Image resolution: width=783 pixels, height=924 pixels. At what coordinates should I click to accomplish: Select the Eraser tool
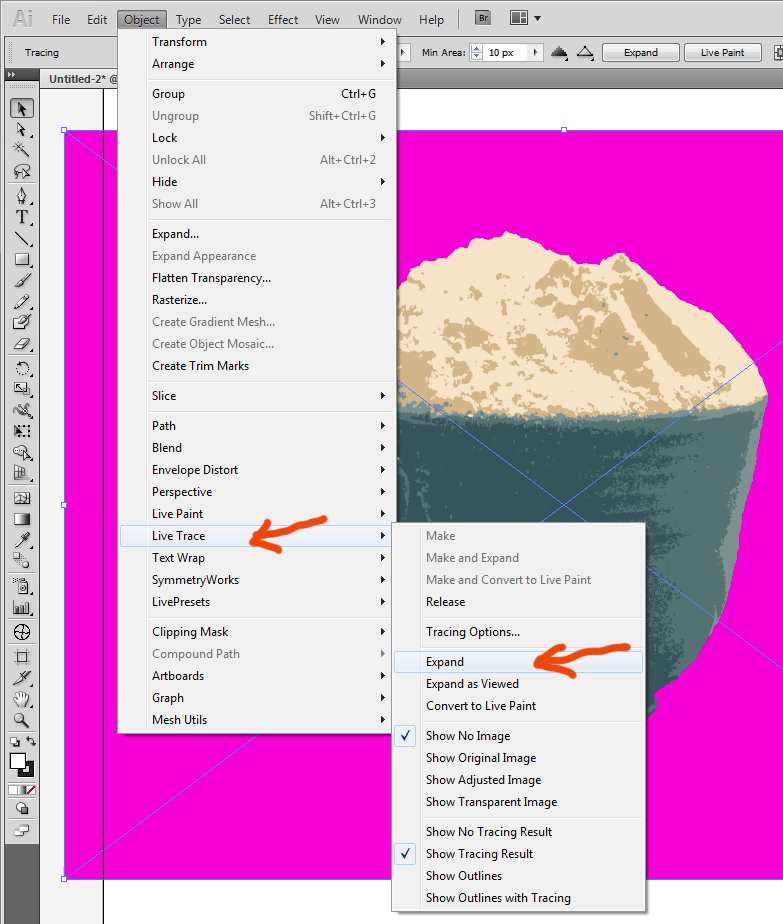pos(21,344)
